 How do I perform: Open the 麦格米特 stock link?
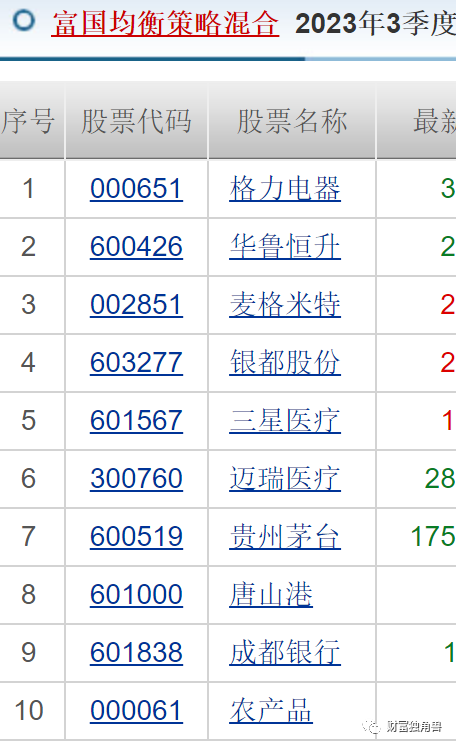tap(285, 305)
